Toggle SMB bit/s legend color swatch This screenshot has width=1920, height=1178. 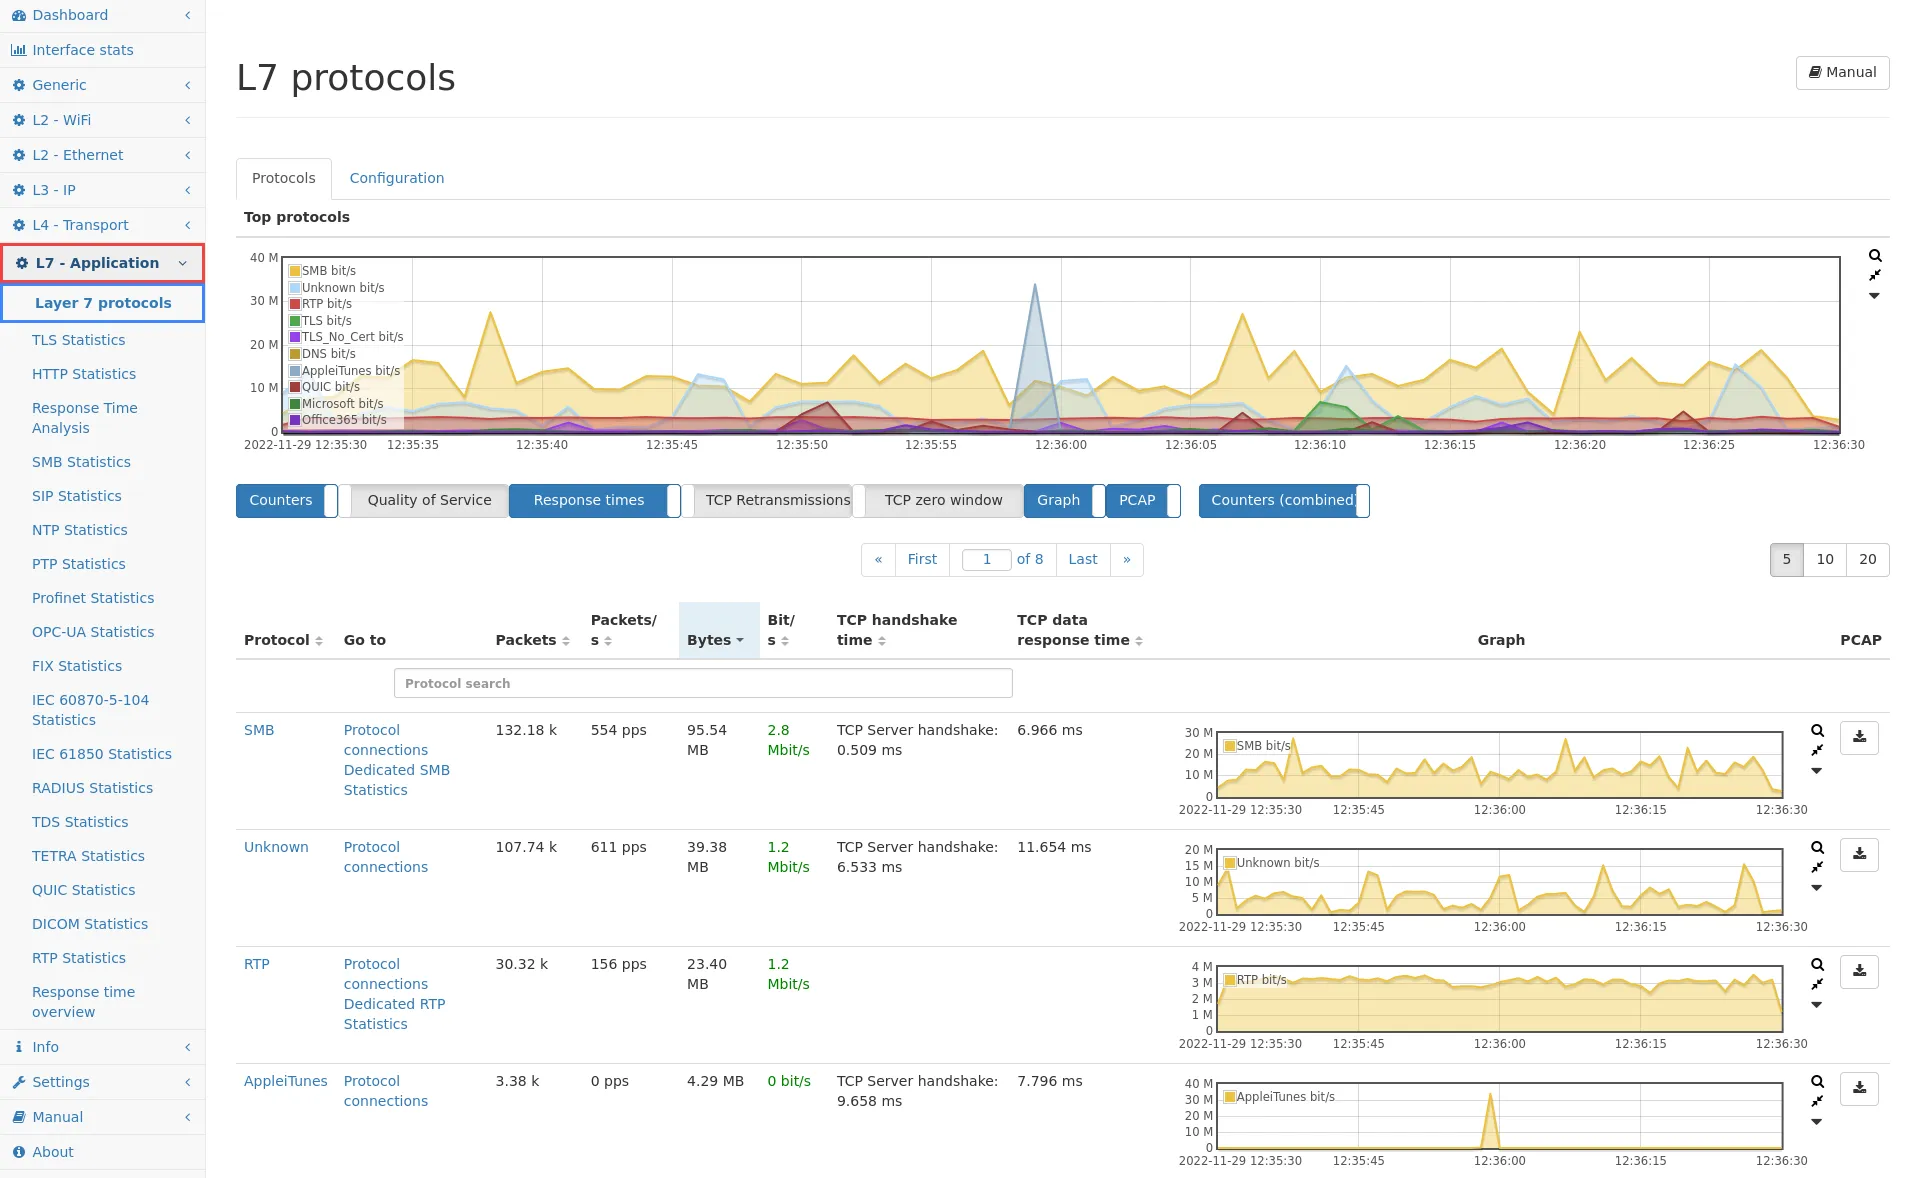[x=295, y=271]
